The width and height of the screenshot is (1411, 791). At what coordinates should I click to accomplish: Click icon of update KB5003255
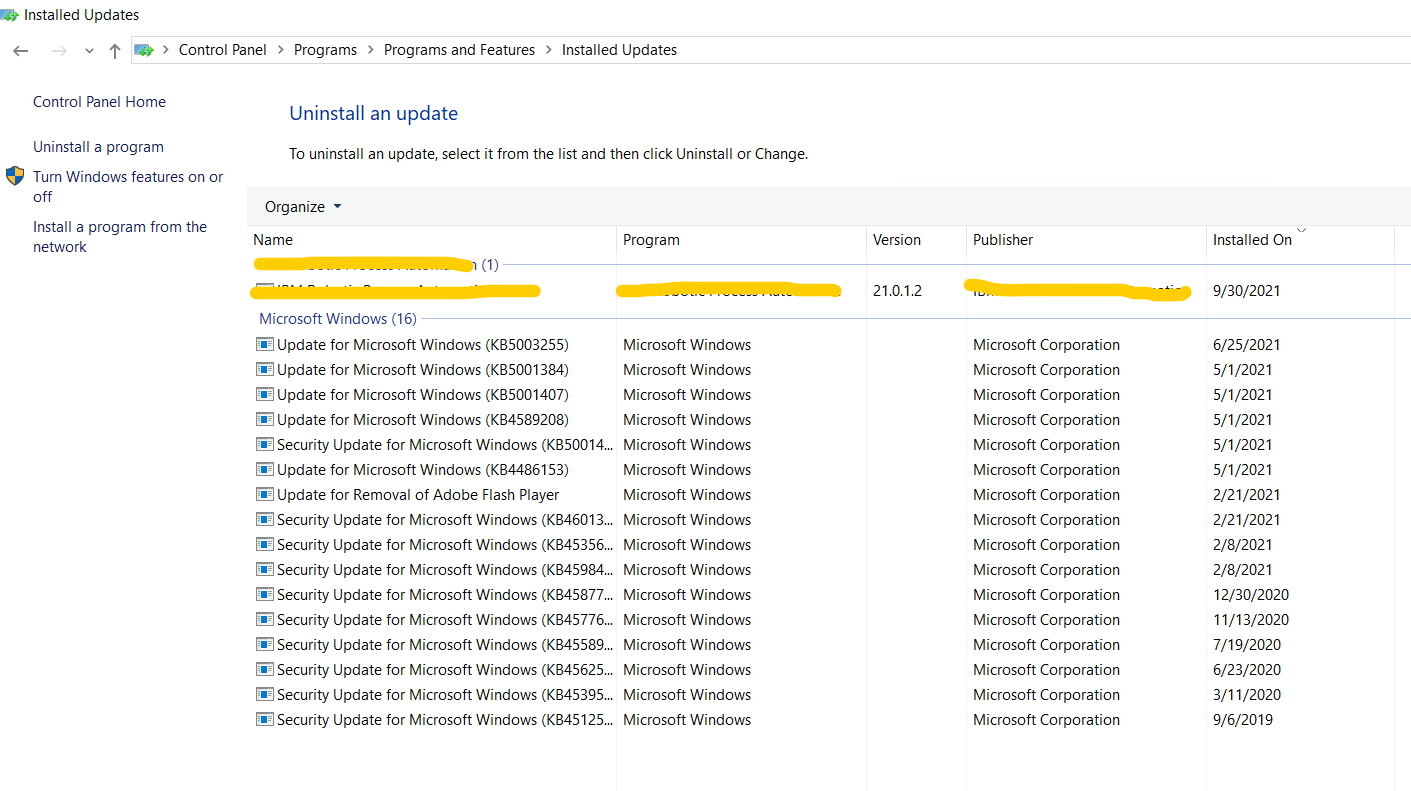(265, 345)
